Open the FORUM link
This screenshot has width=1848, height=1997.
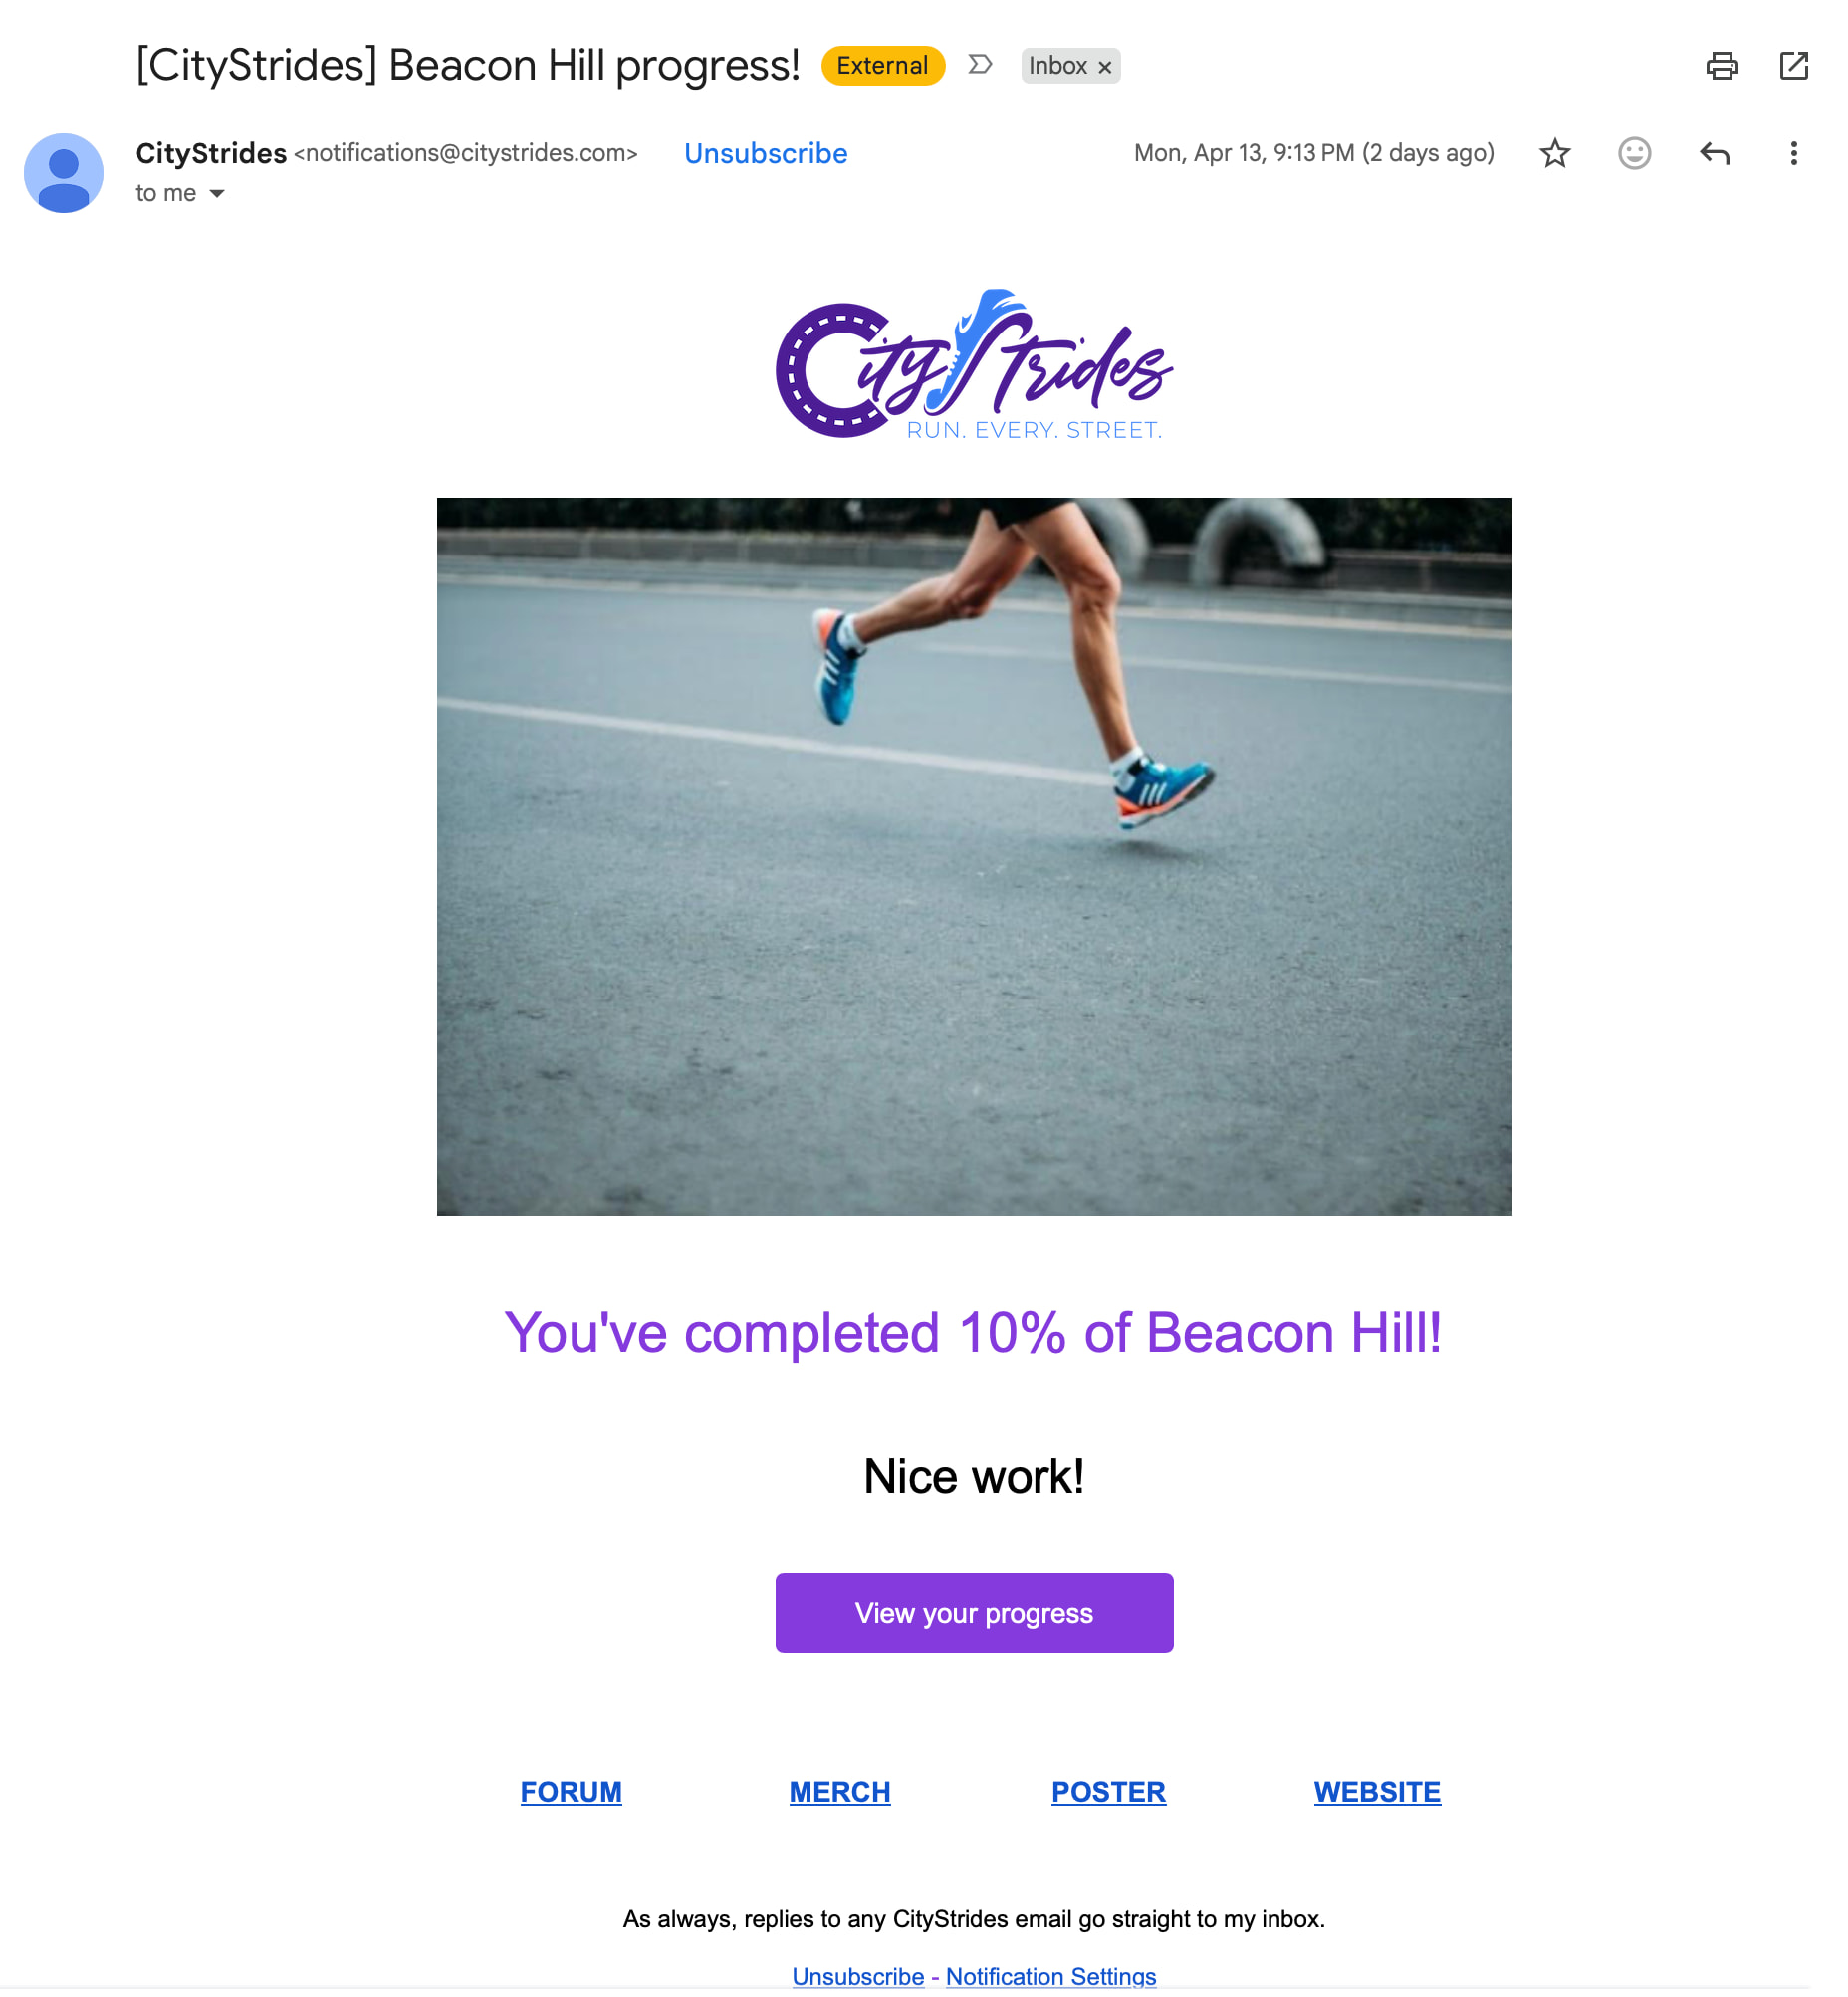click(571, 1792)
